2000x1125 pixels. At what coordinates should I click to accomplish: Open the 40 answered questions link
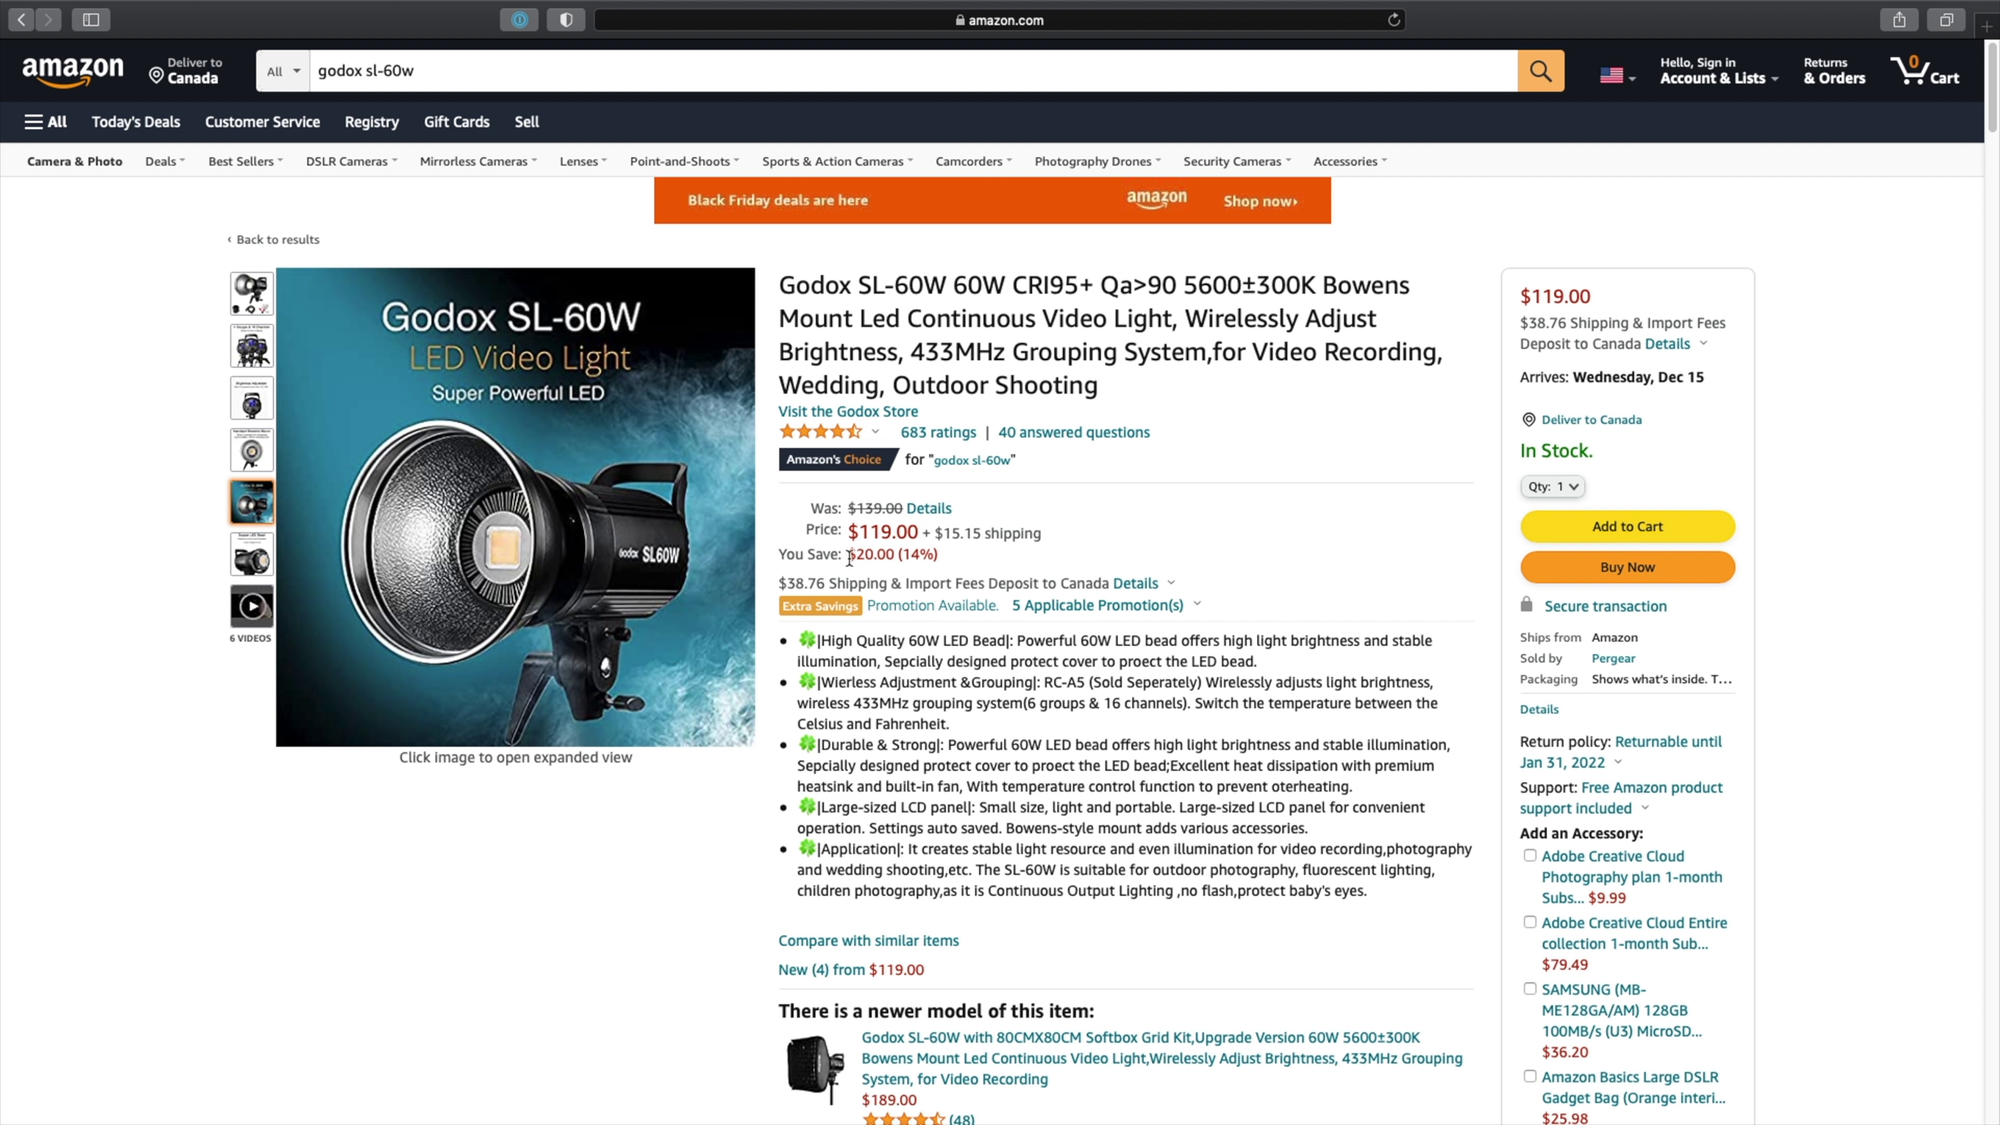(1074, 432)
